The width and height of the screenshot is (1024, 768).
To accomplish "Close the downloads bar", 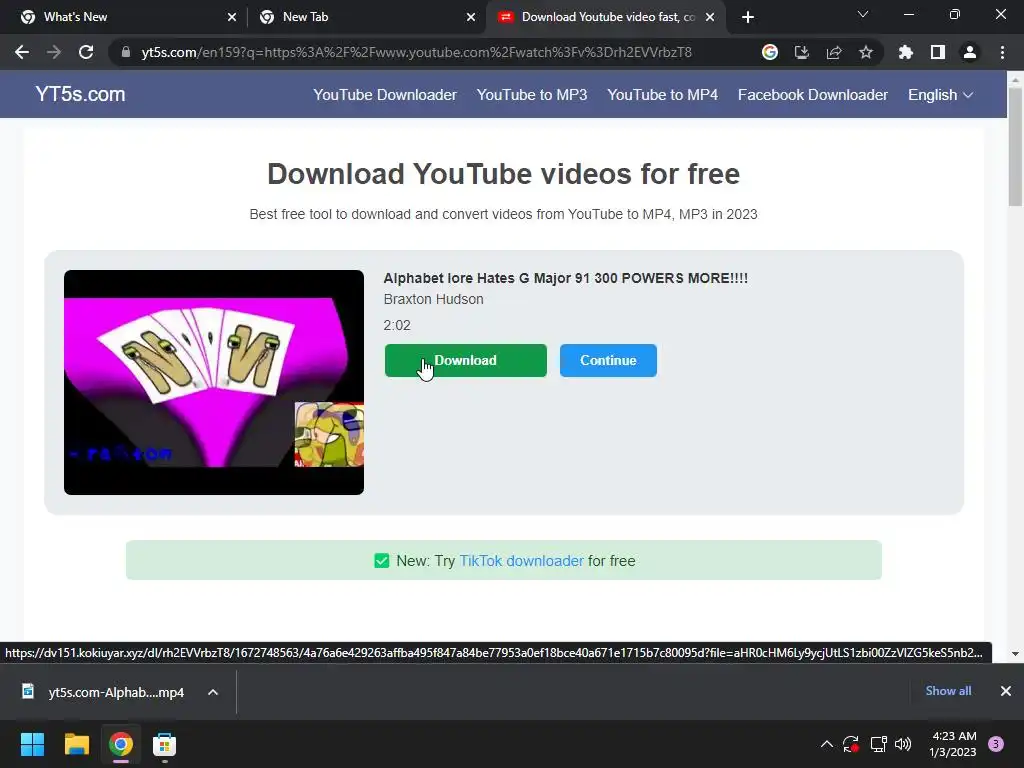I will point(1006,691).
